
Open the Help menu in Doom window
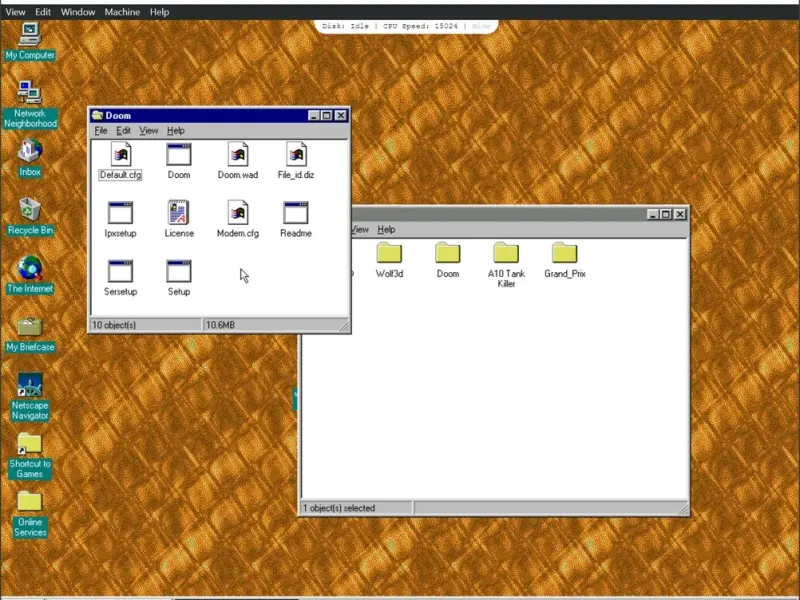176,131
